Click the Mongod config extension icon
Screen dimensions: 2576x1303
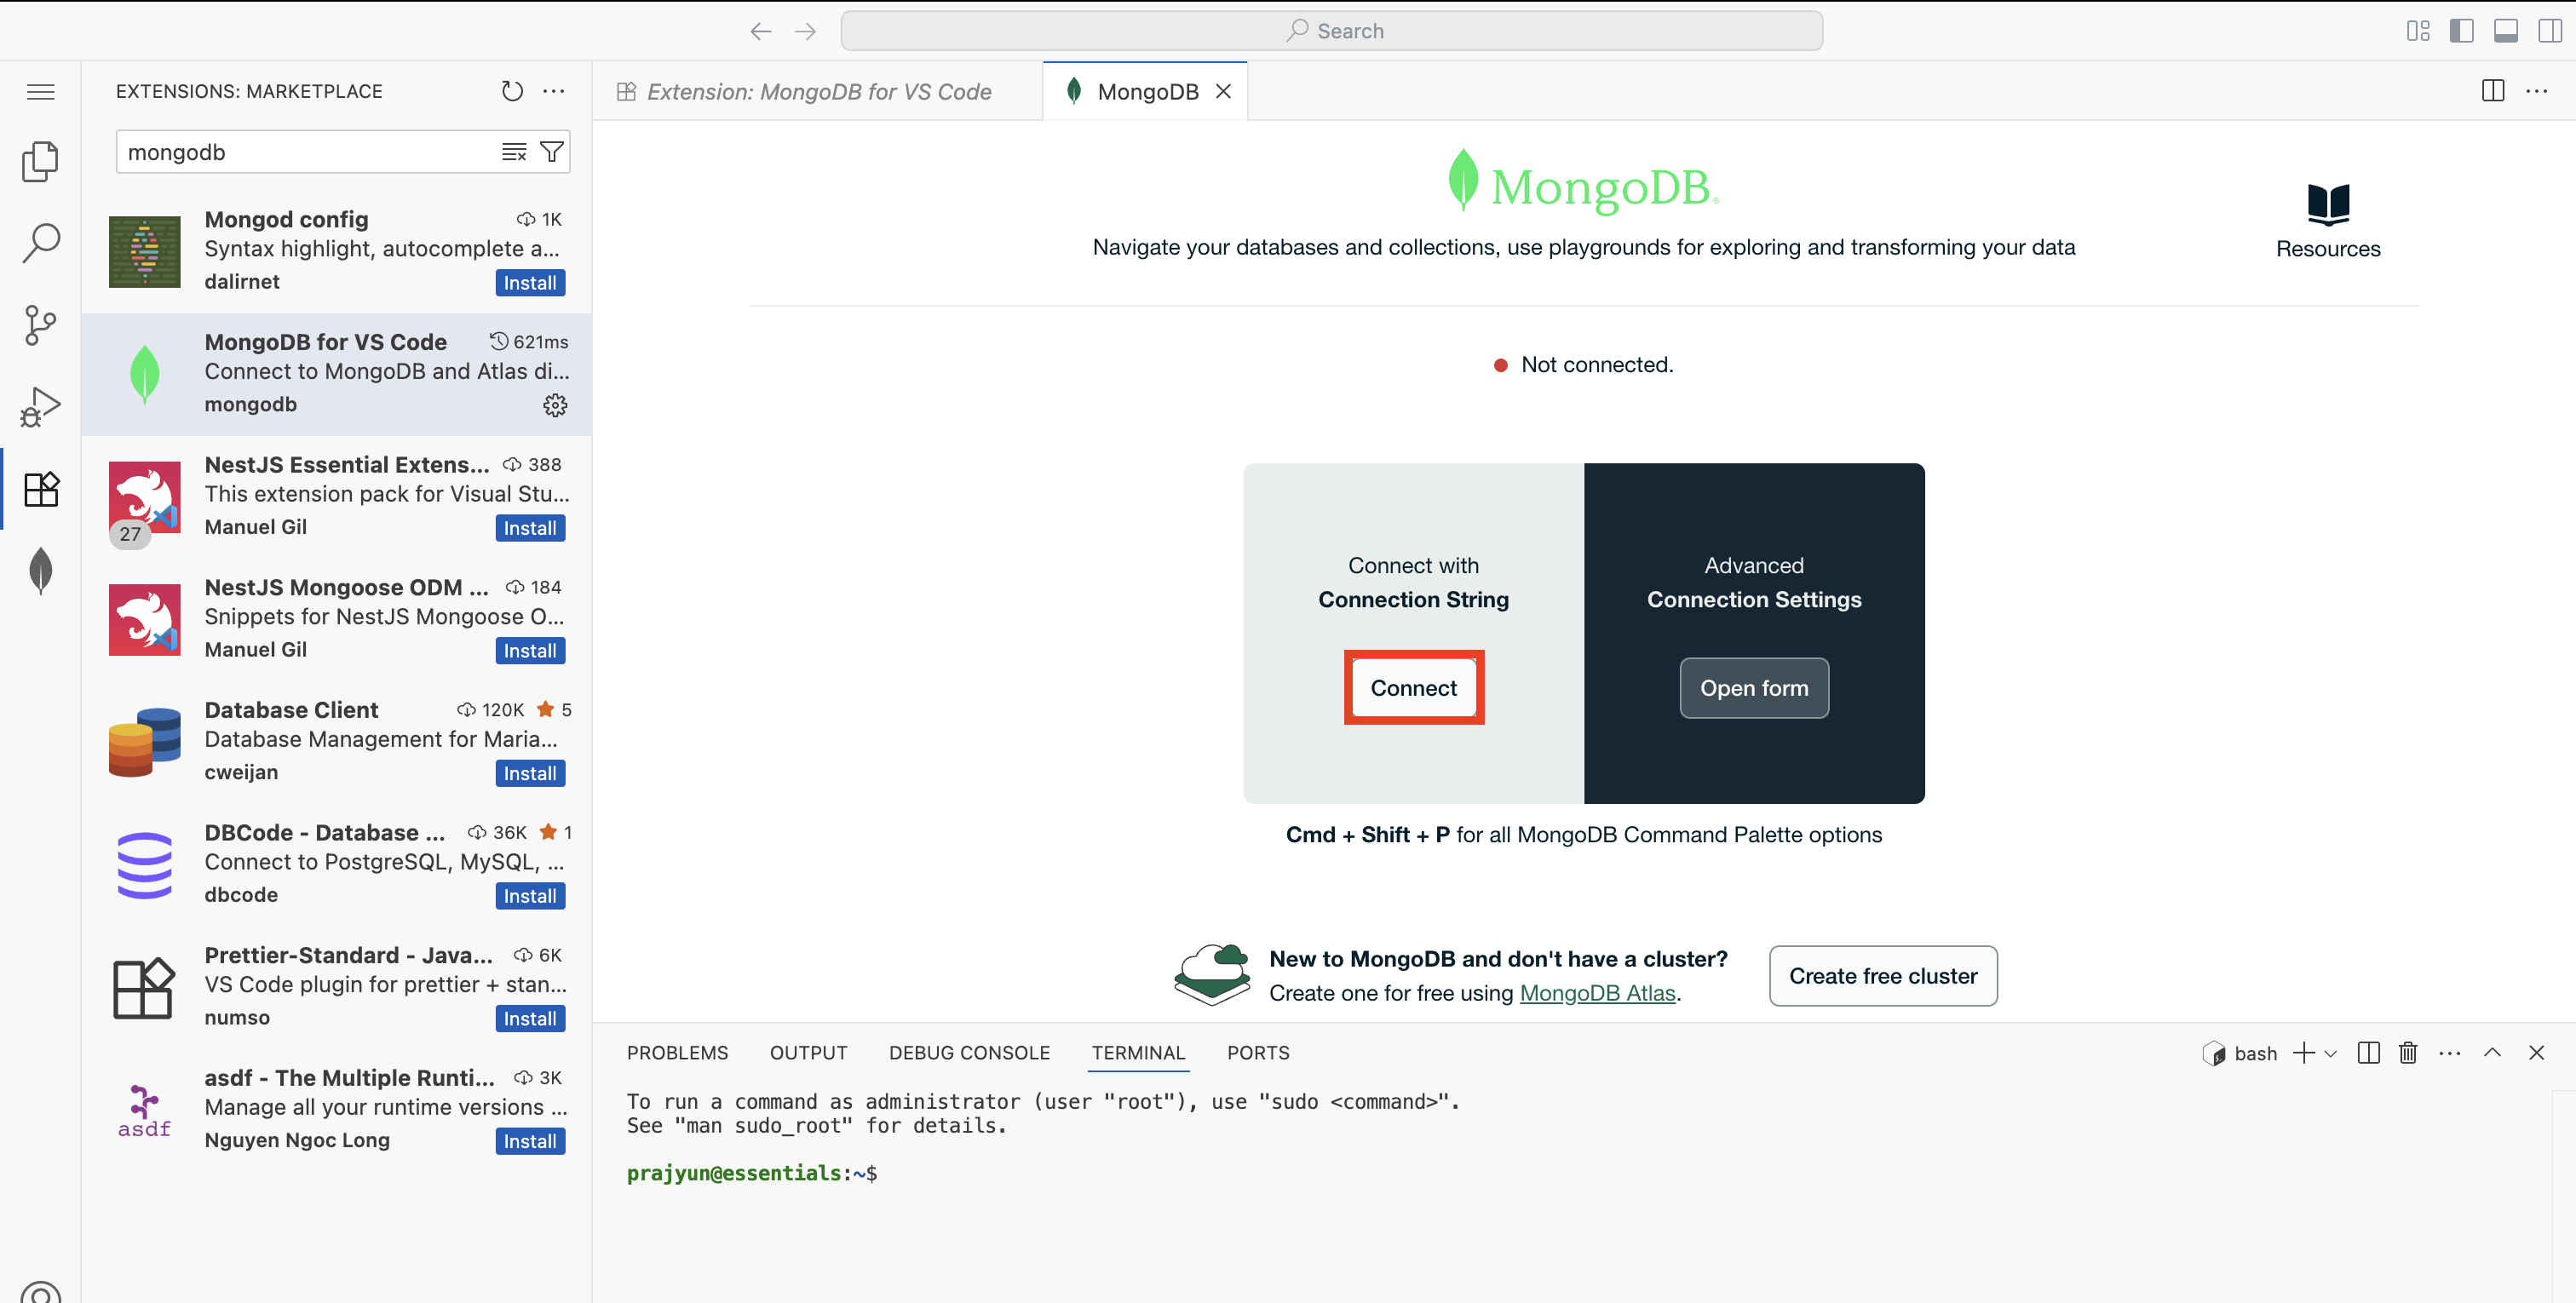145,252
